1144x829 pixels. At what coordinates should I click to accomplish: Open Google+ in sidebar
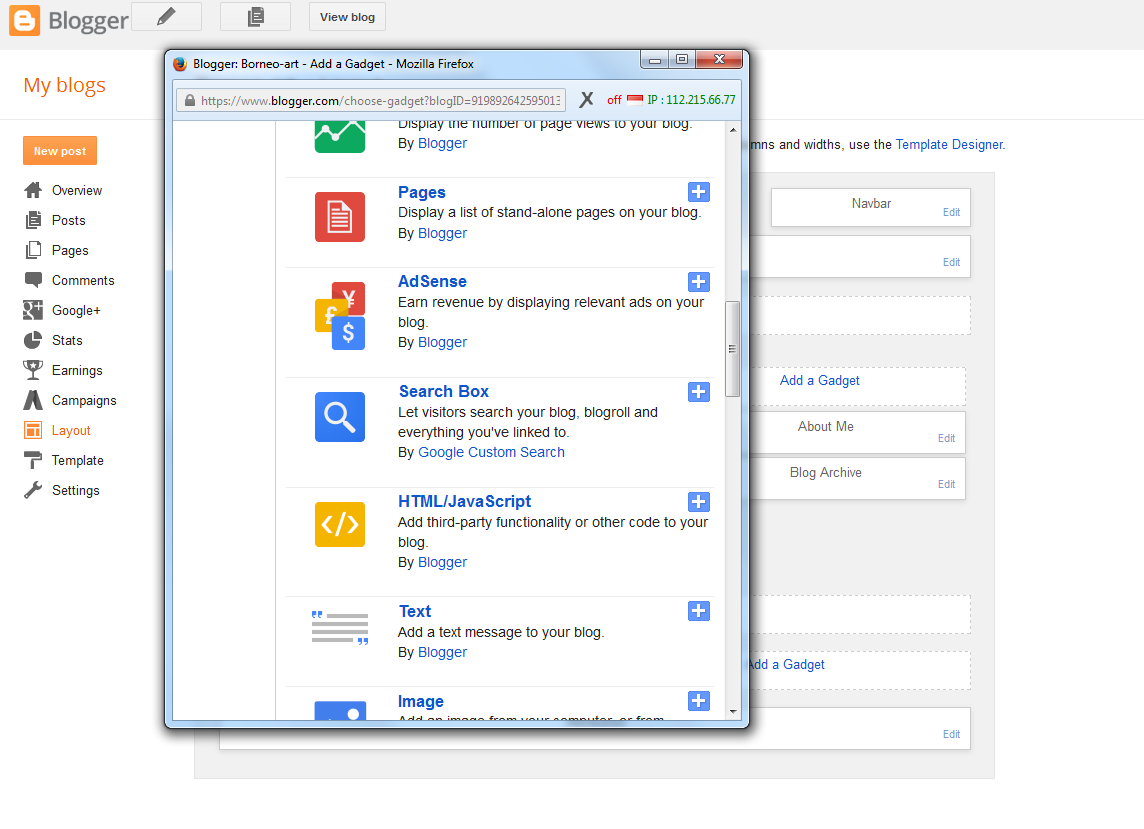coord(76,310)
